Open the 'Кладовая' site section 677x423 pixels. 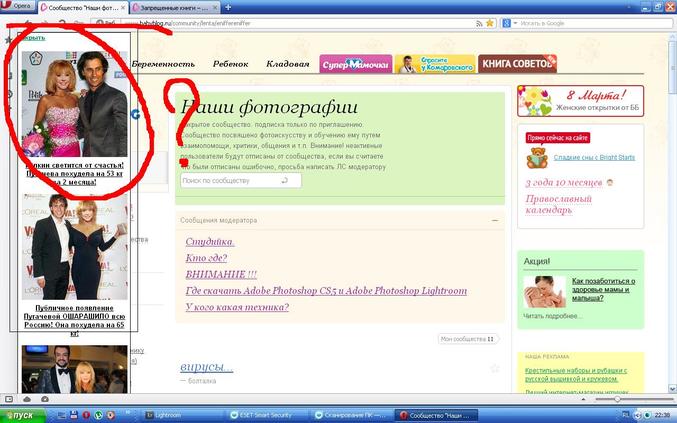287,63
